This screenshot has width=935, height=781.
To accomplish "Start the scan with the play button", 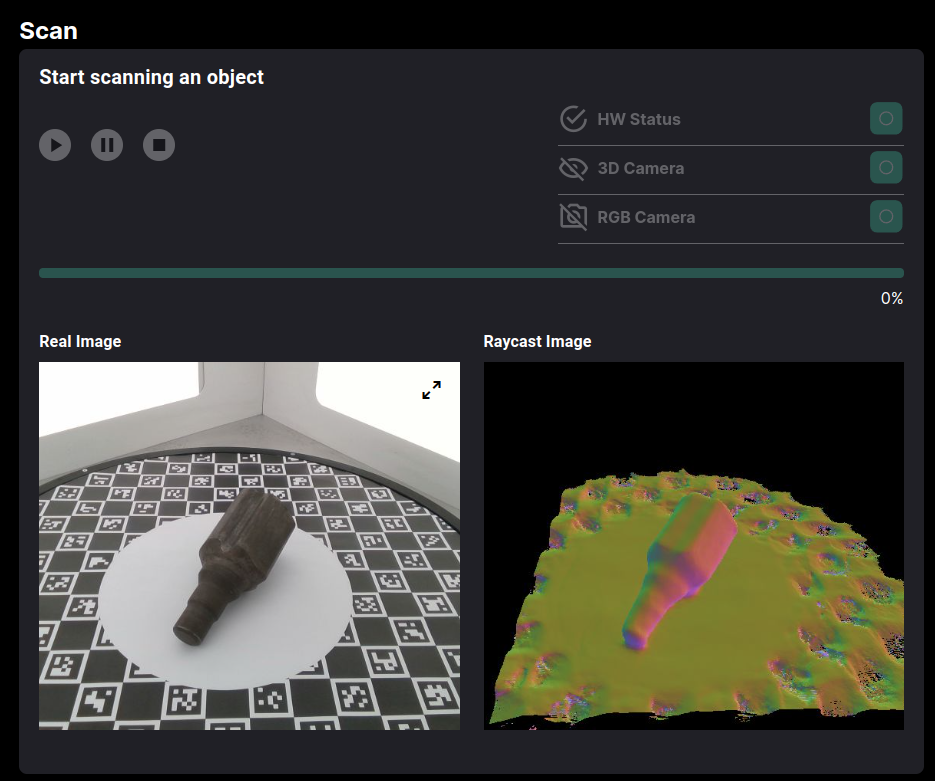I will [x=55, y=145].
